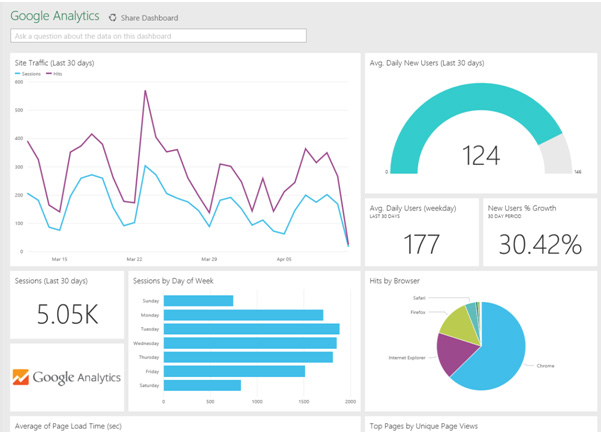
Task: Select the Tuesday bar in Sessions chart
Action: click(251, 329)
